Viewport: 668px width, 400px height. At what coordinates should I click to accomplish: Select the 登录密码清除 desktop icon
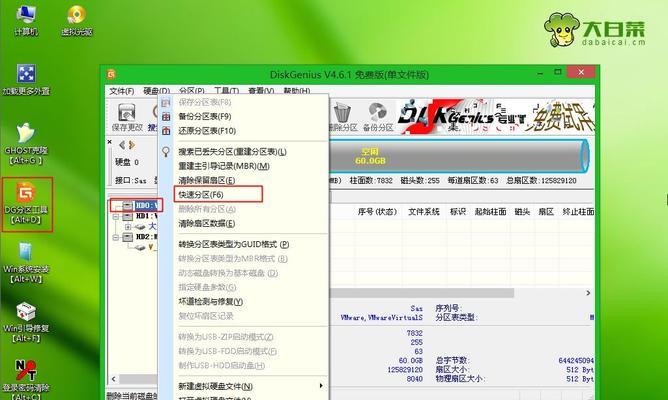click(x=26, y=380)
